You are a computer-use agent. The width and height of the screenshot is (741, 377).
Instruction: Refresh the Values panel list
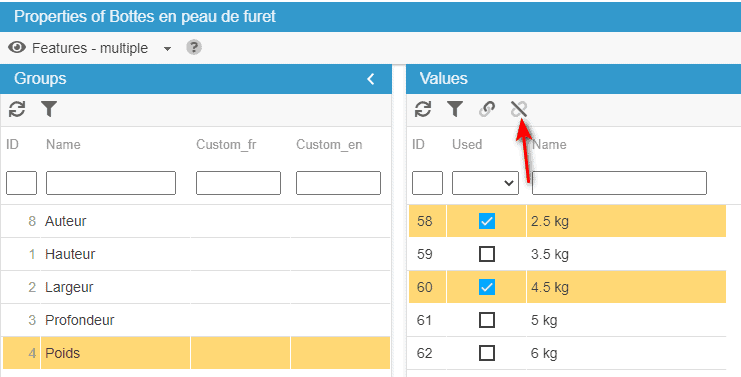pyautogui.click(x=422, y=109)
